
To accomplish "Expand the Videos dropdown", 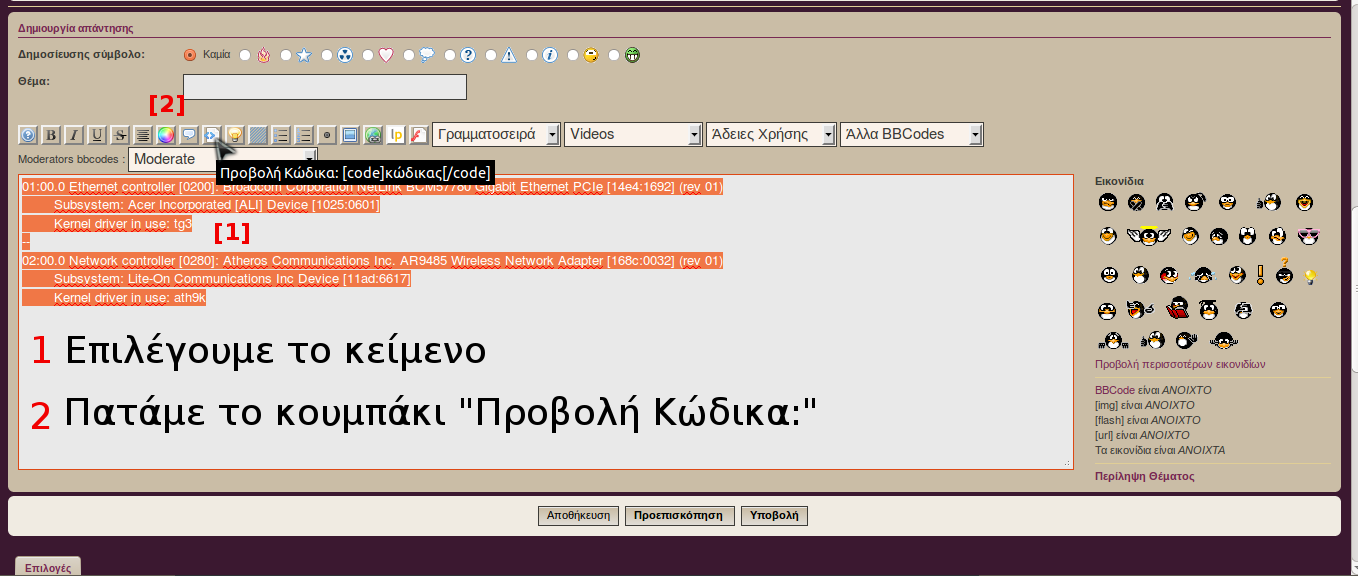I will tap(633, 134).
